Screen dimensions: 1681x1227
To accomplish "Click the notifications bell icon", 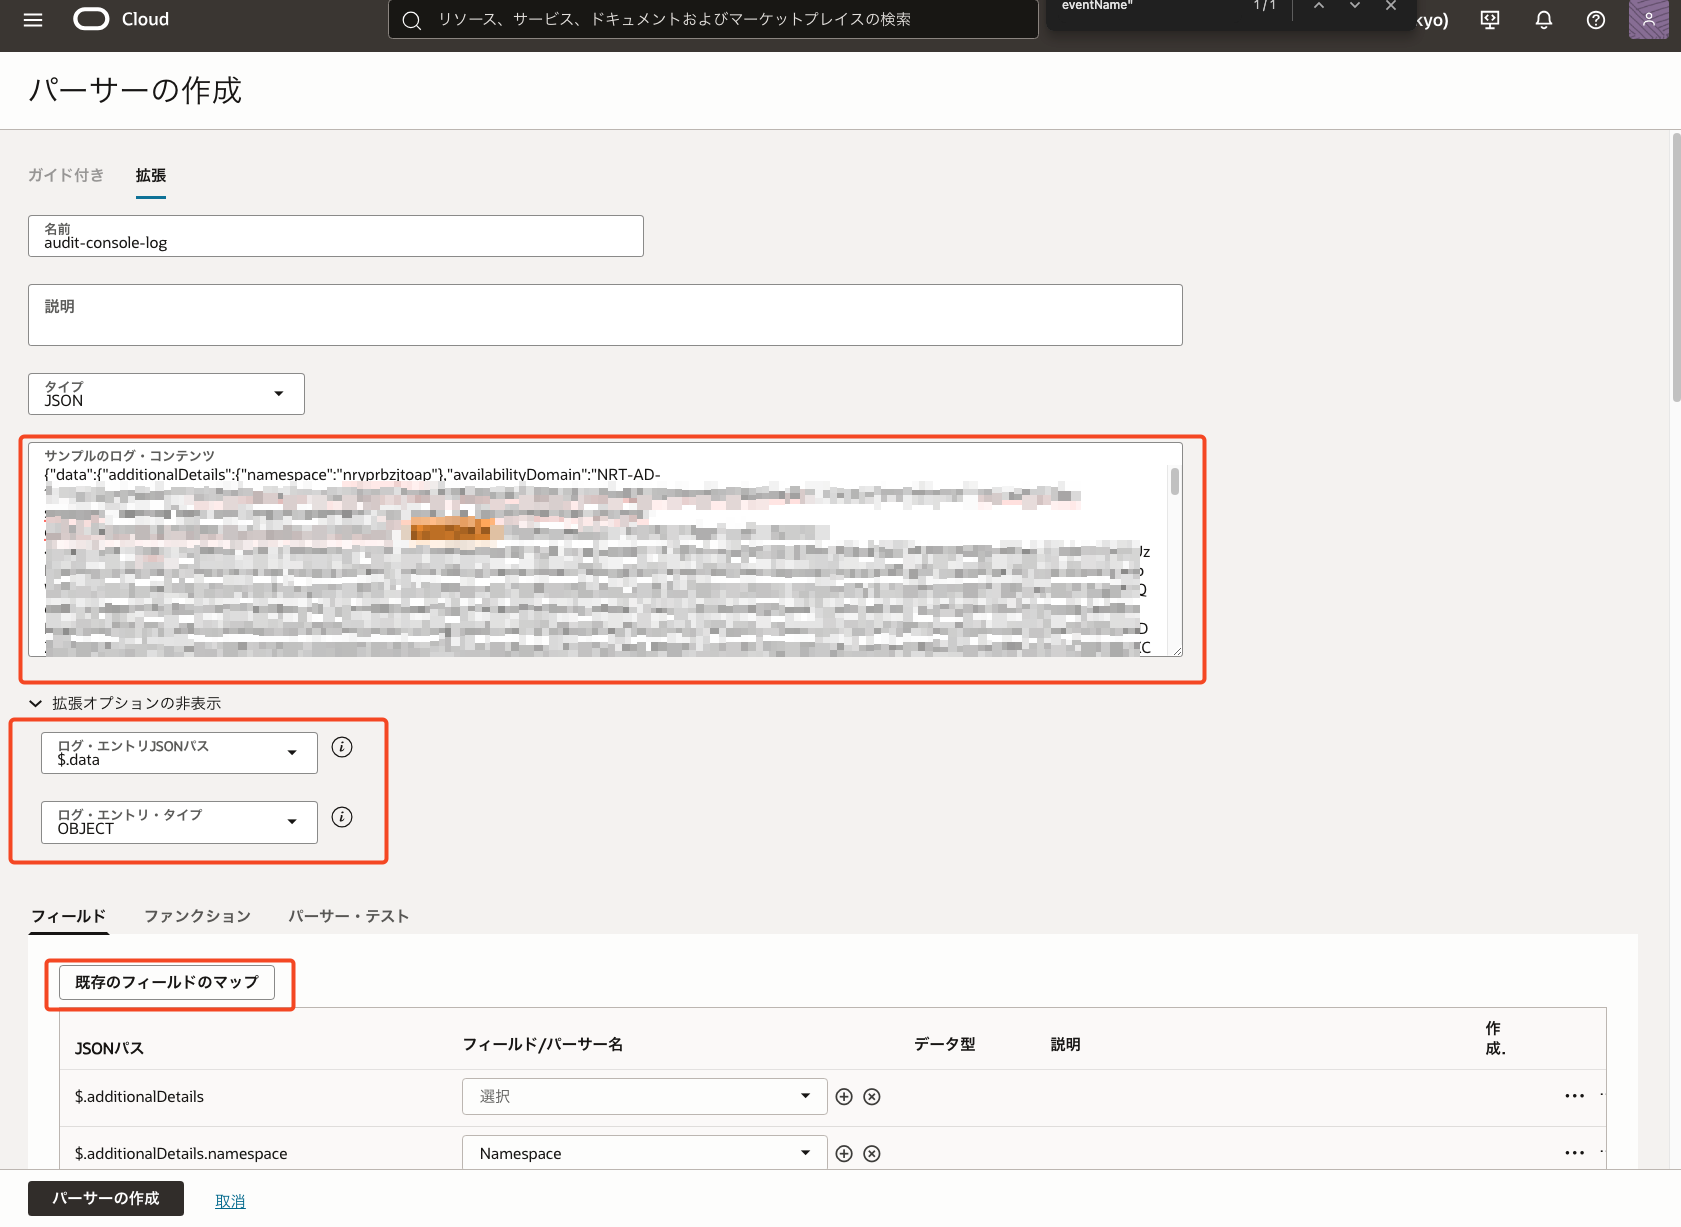I will [x=1543, y=20].
